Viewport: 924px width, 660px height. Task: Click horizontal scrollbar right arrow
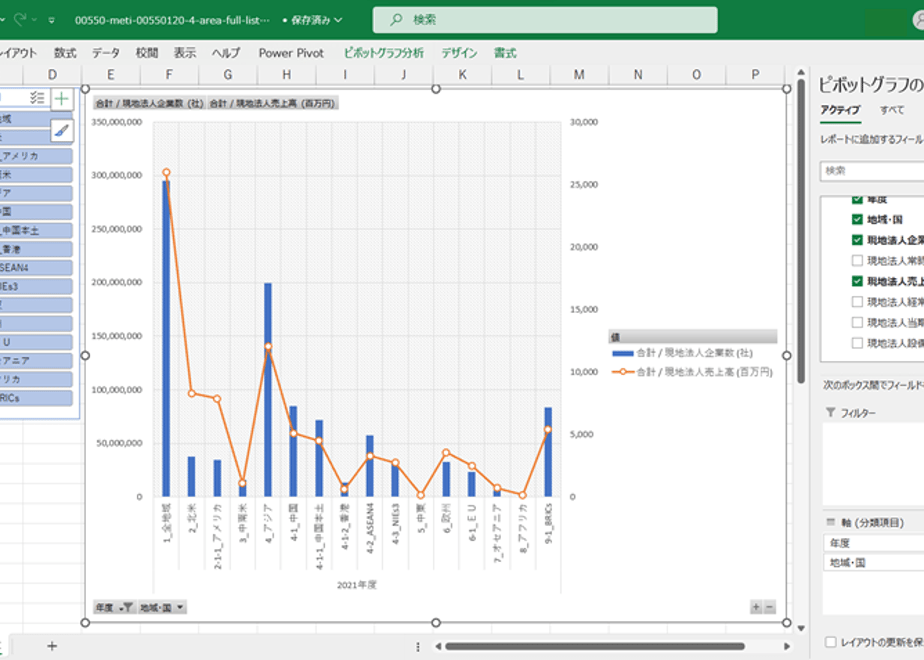pos(786,646)
